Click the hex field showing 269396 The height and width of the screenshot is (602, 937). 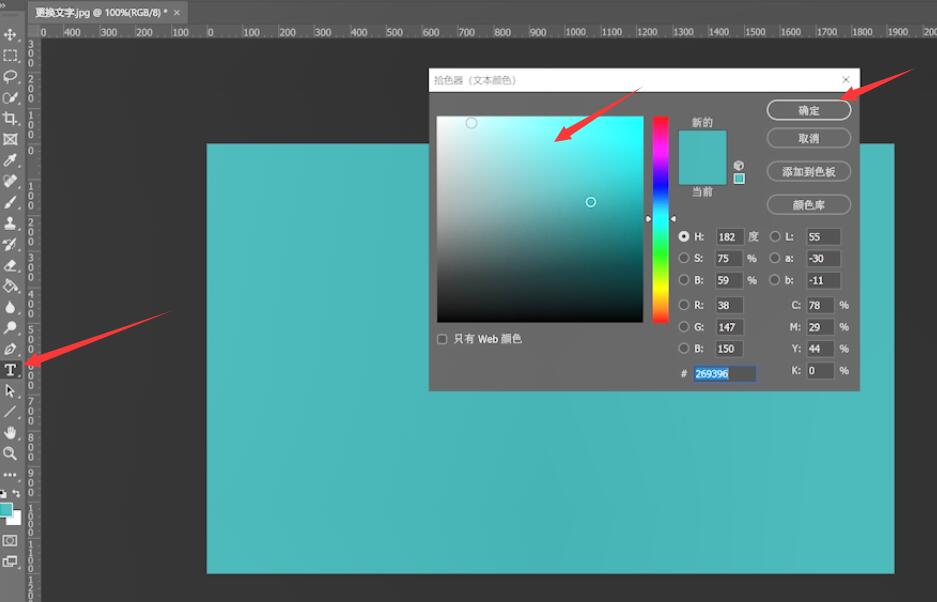pos(725,374)
